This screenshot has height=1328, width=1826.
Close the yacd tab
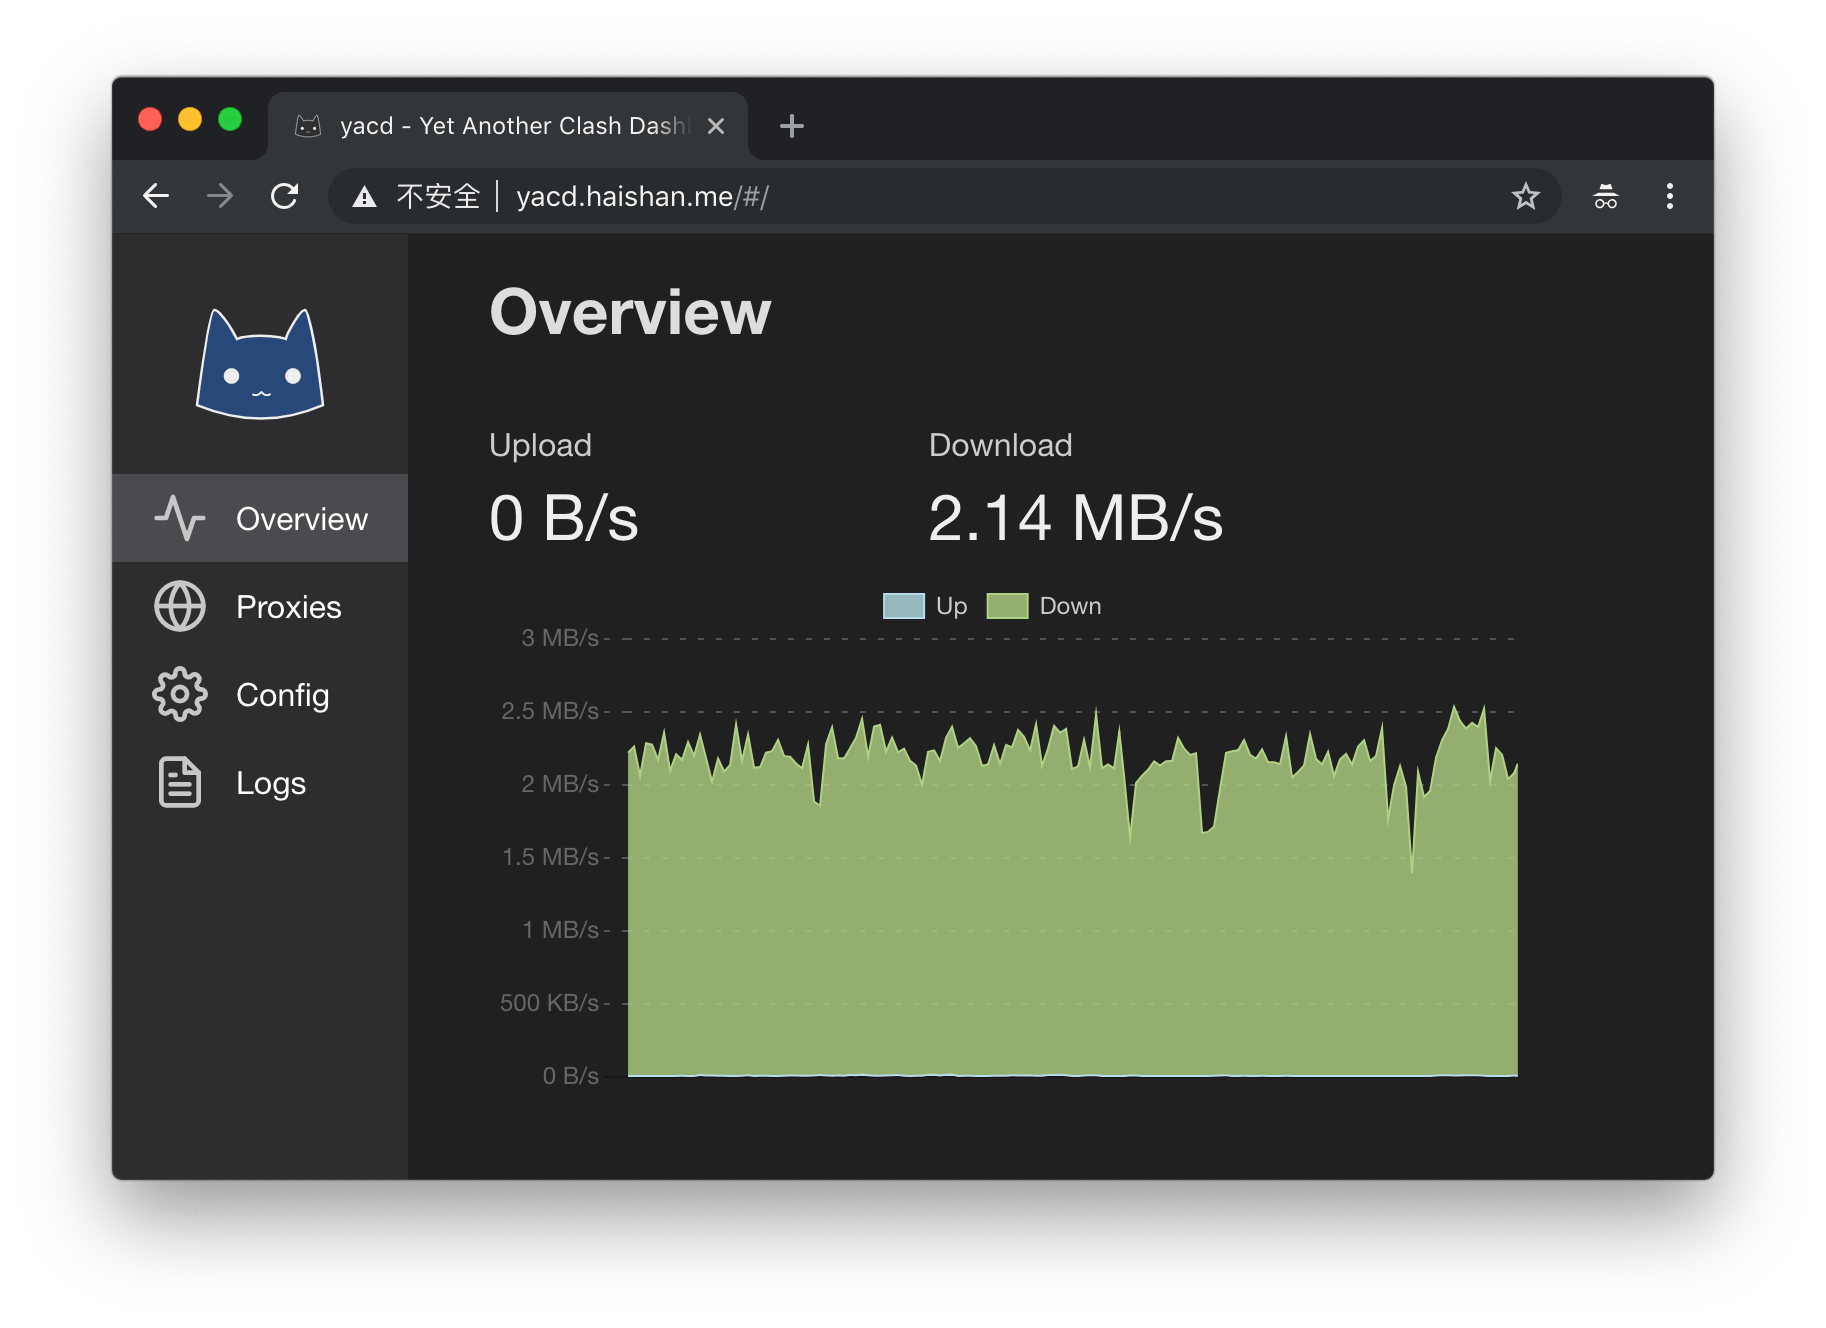tap(716, 126)
